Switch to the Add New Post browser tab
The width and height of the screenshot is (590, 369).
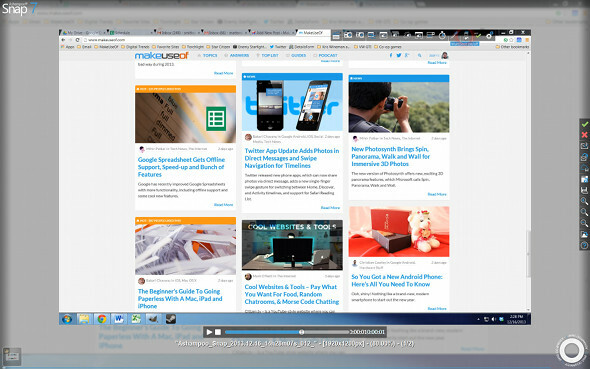(272, 33)
